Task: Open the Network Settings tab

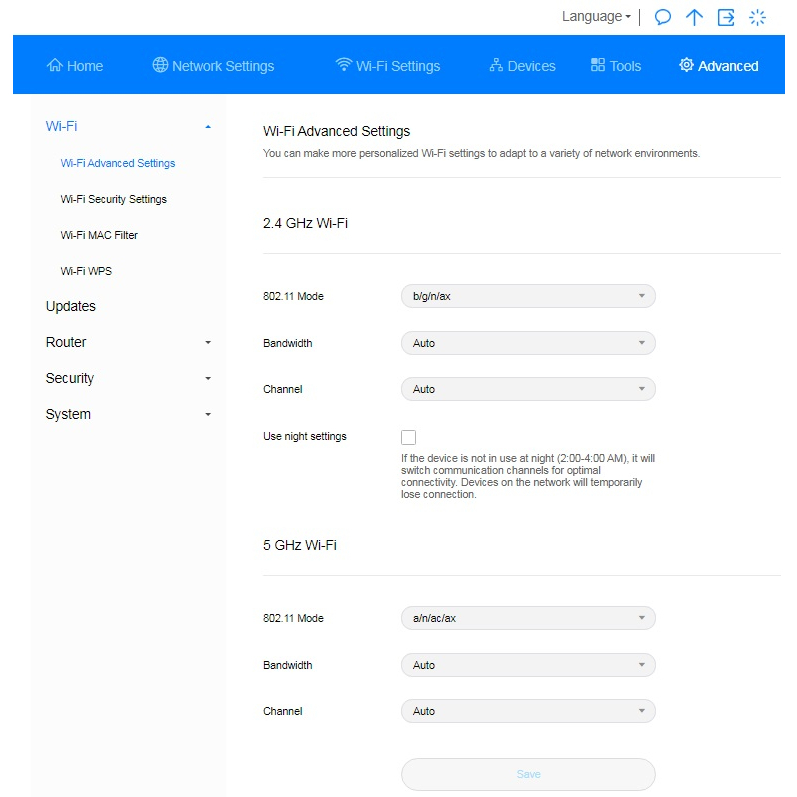Action: pyautogui.click(x=213, y=66)
